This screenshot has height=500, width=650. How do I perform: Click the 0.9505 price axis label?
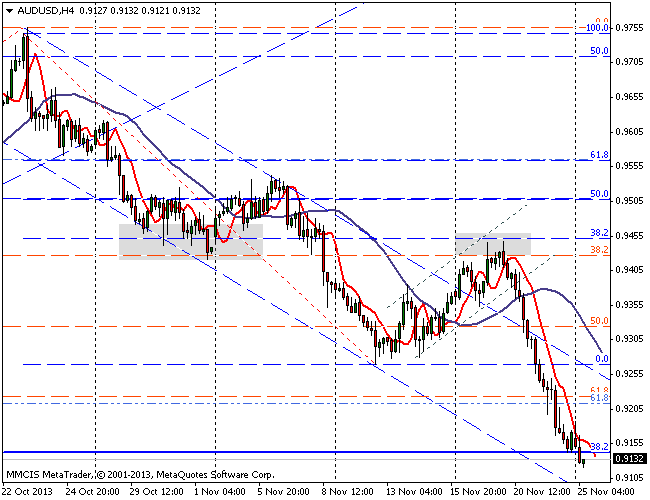[630, 201]
